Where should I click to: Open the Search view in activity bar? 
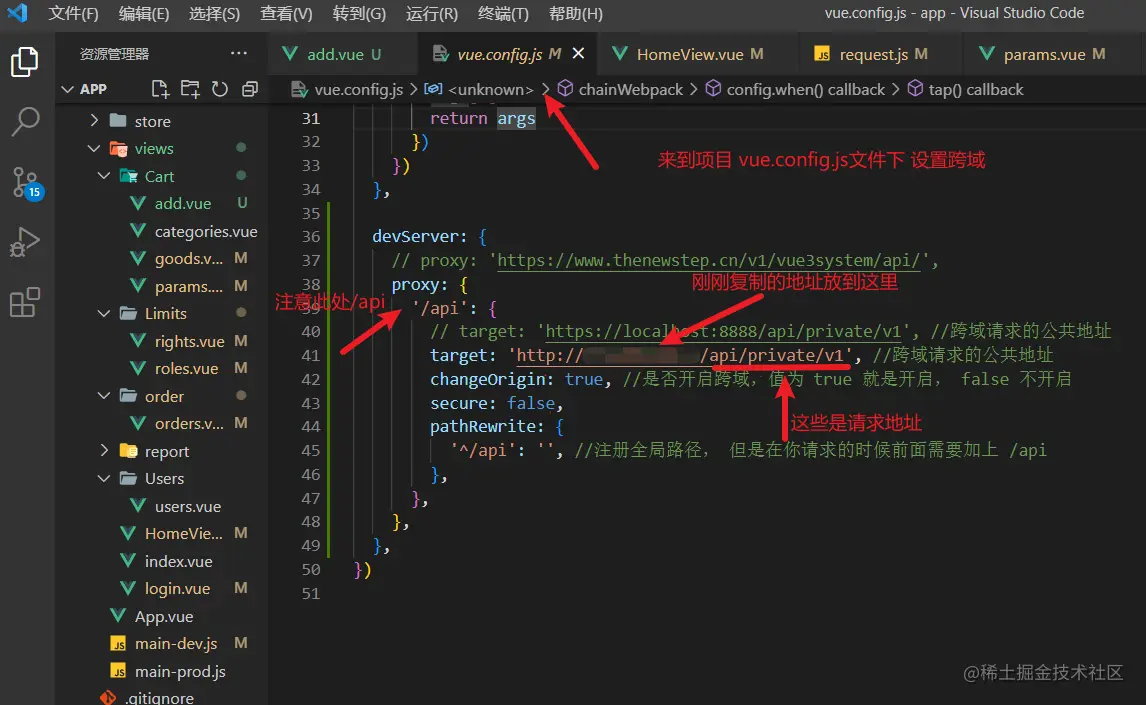(25, 121)
